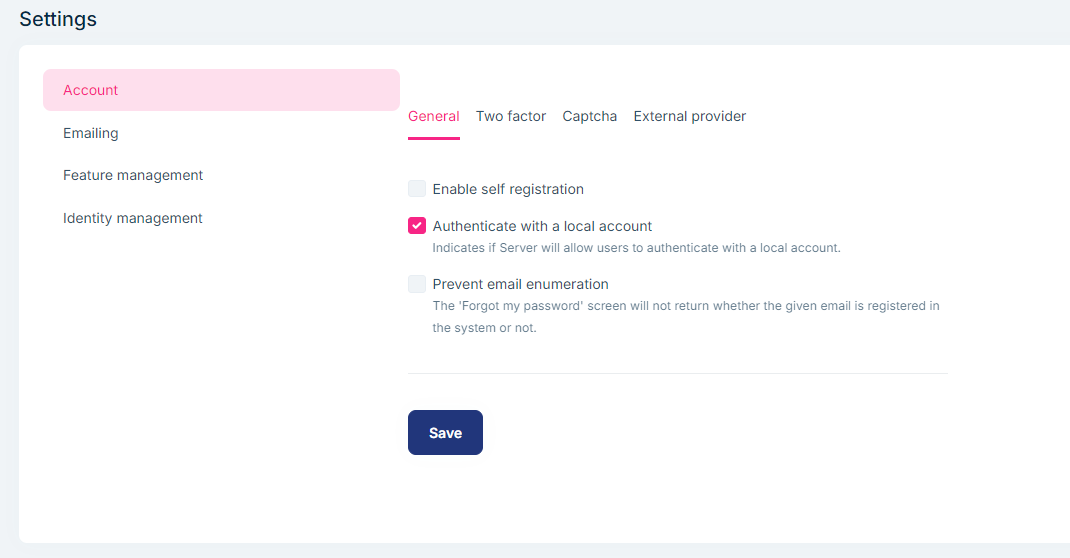This screenshot has width=1070, height=558.
Task: Open Feature management in sidebar
Action: pyautogui.click(x=133, y=175)
